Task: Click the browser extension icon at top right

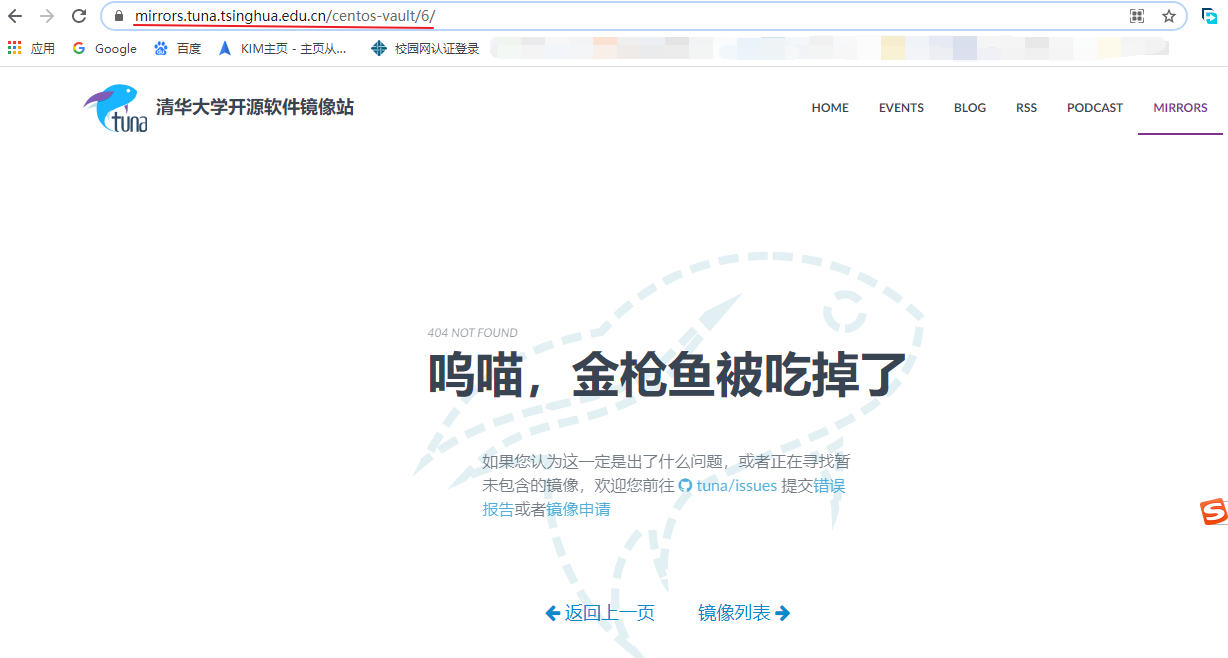Action: click(x=1209, y=16)
